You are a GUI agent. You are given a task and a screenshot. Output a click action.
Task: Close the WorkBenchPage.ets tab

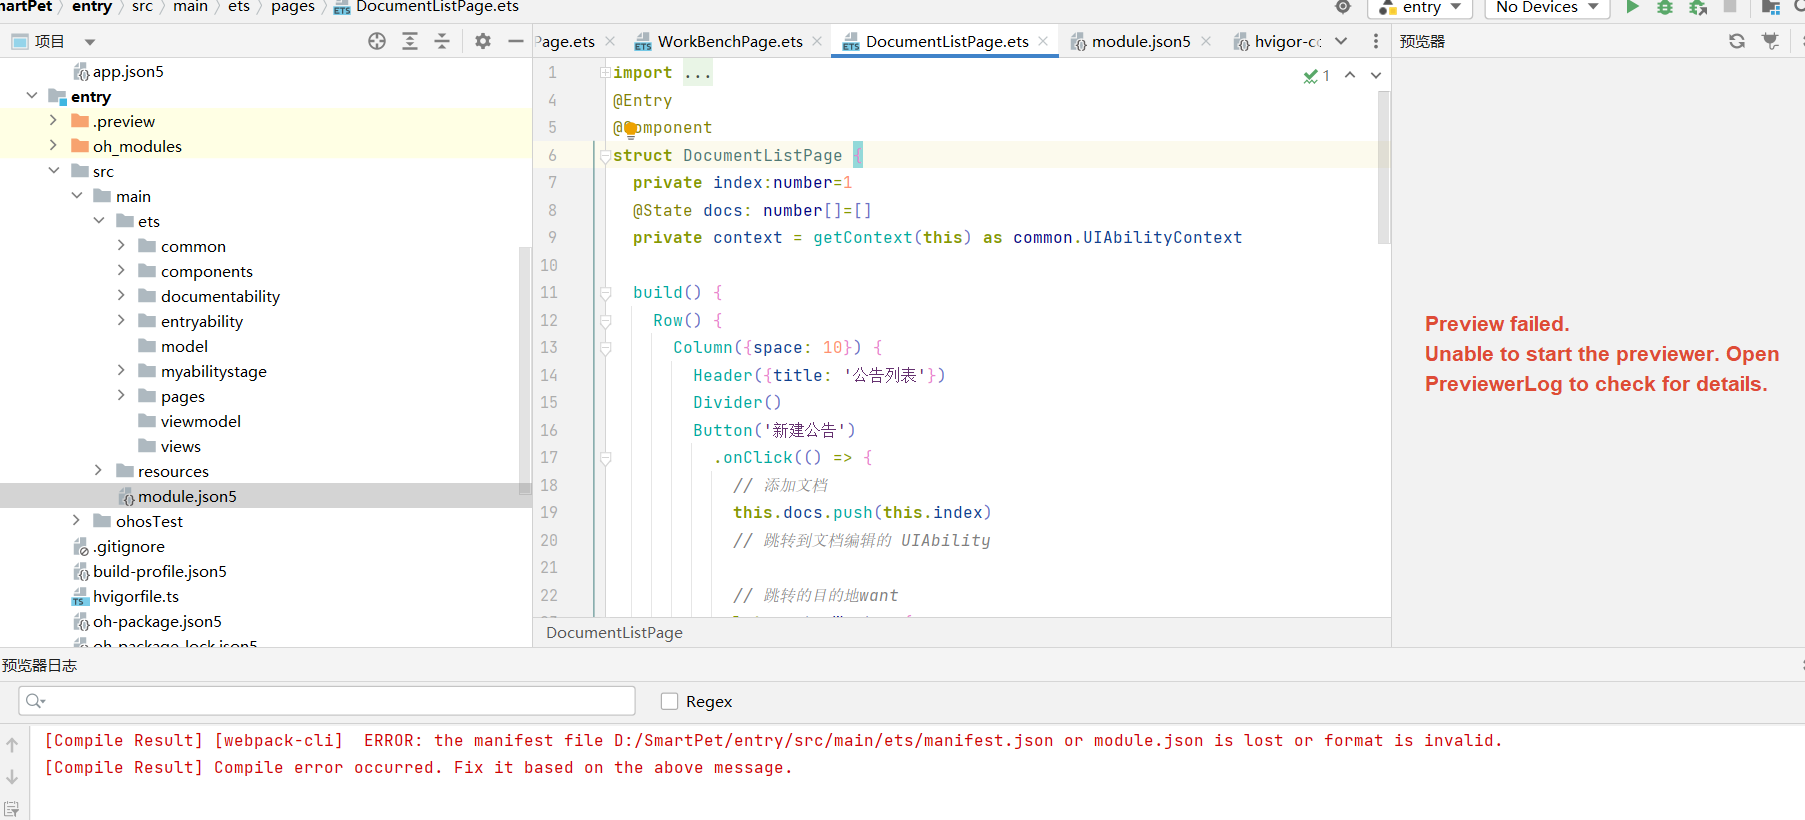click(x=817, y=41)
